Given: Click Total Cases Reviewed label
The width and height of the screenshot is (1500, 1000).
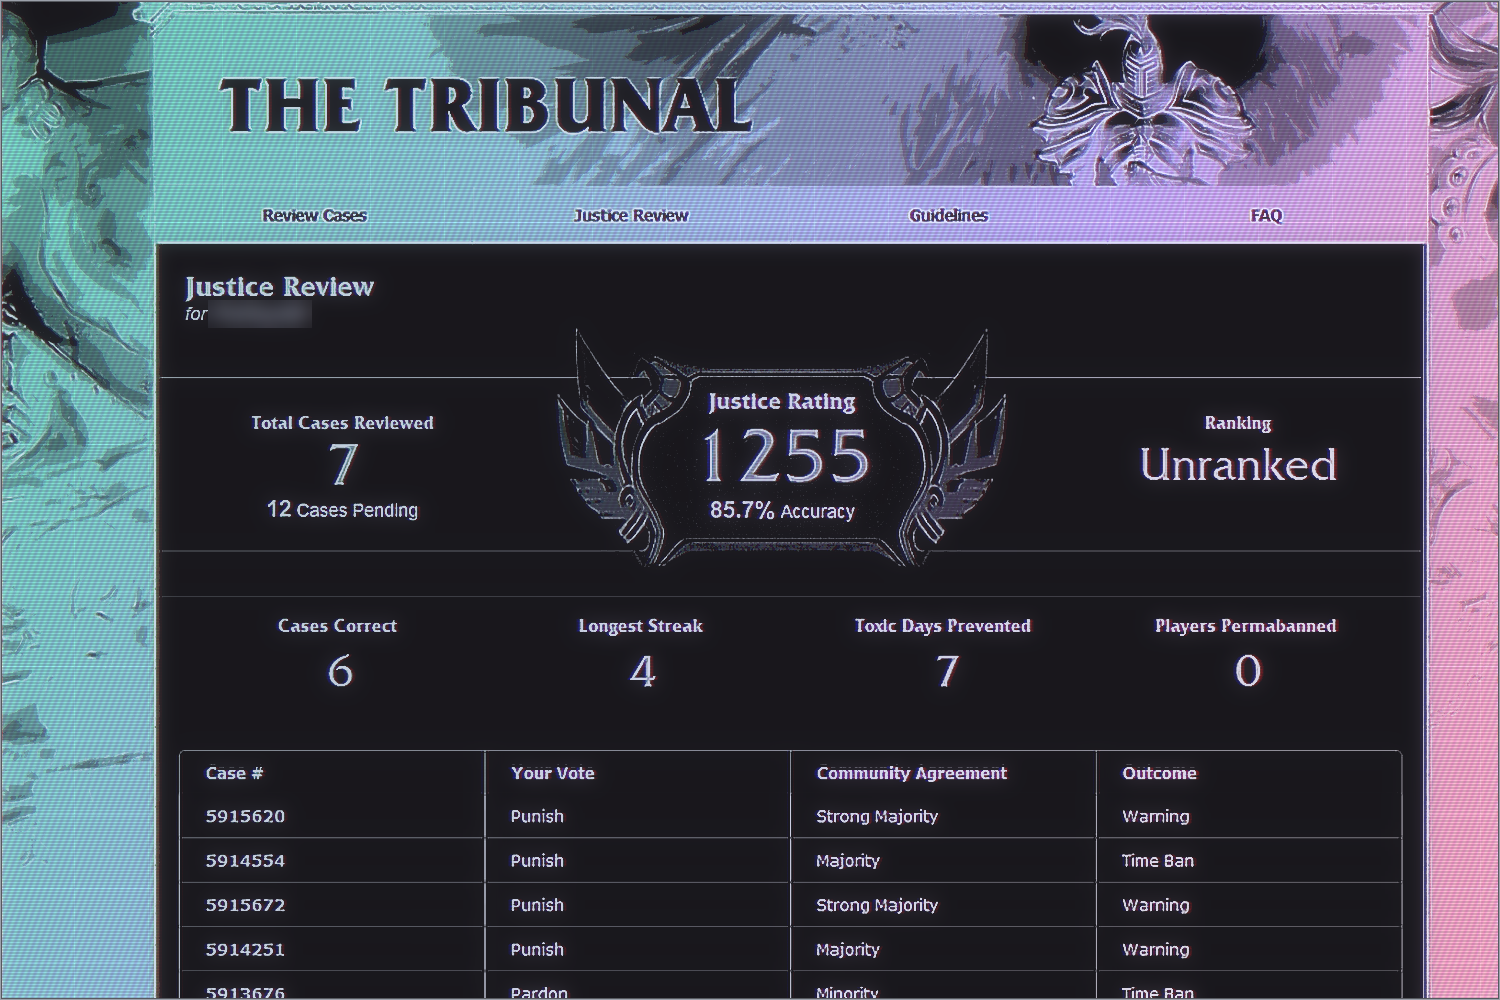Looking at the screenshot, I should coord(342,423).
